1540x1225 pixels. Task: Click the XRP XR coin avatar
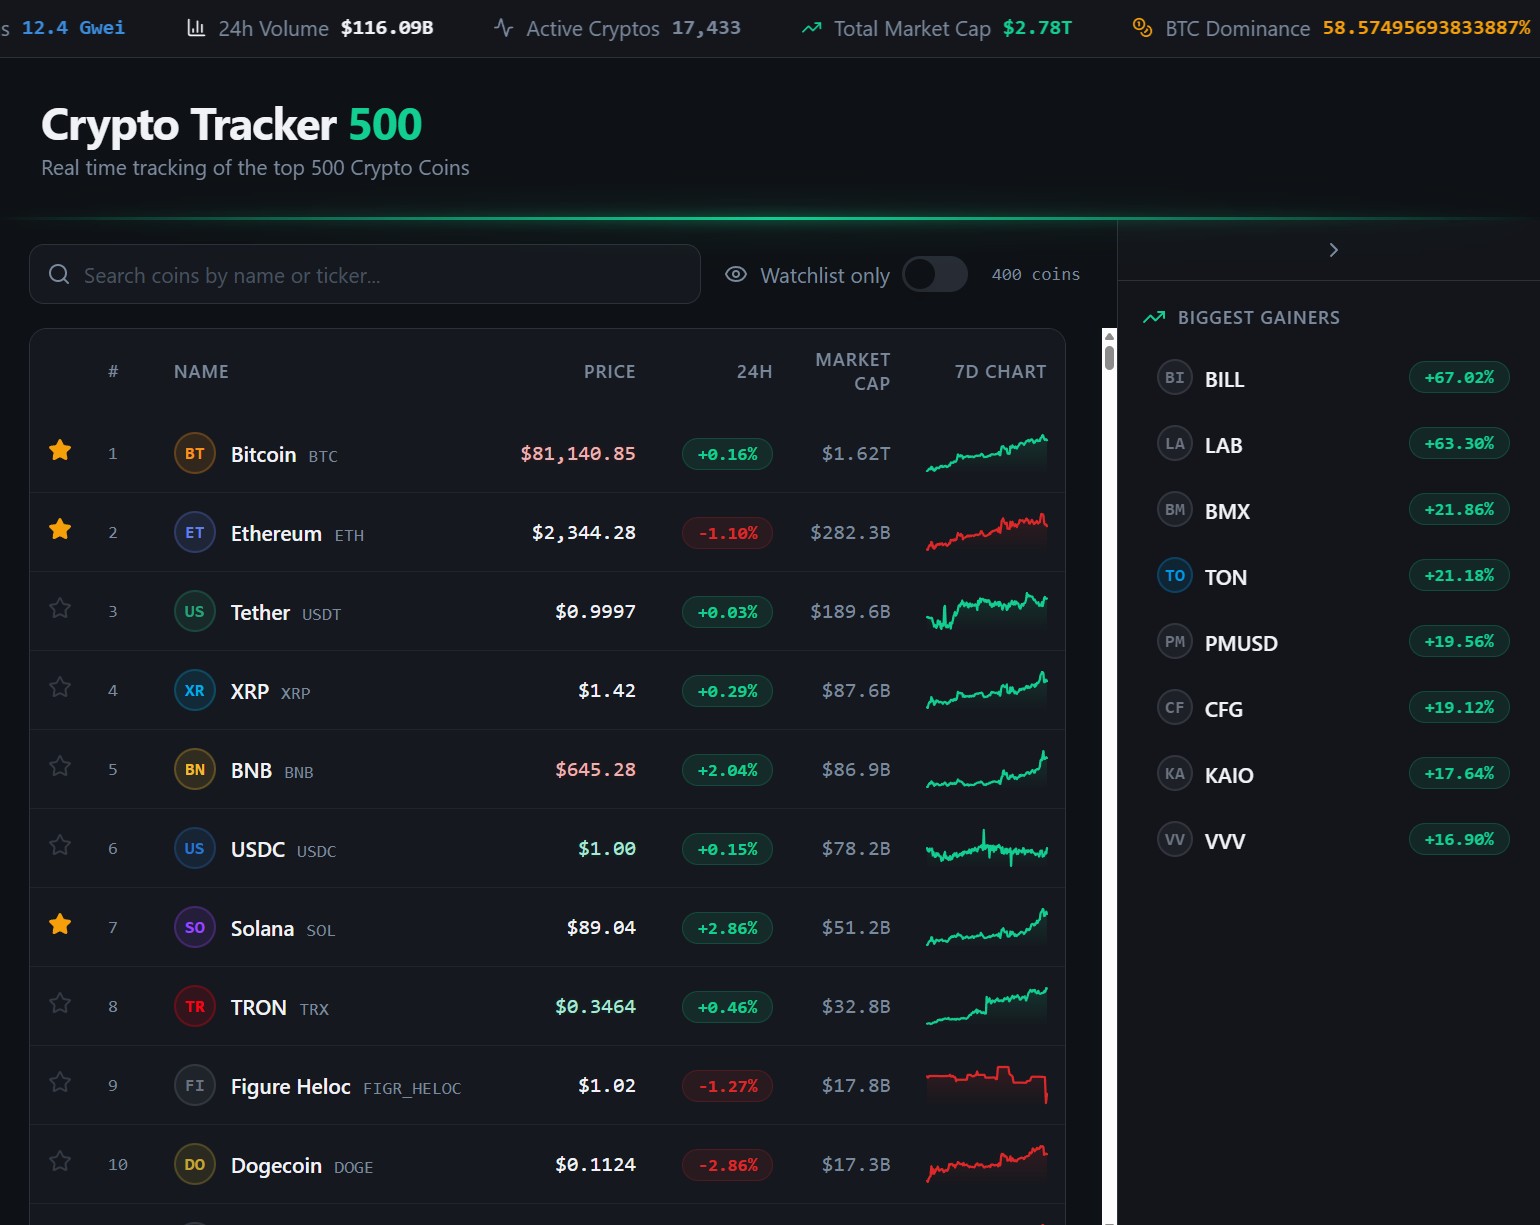(195, 690)
